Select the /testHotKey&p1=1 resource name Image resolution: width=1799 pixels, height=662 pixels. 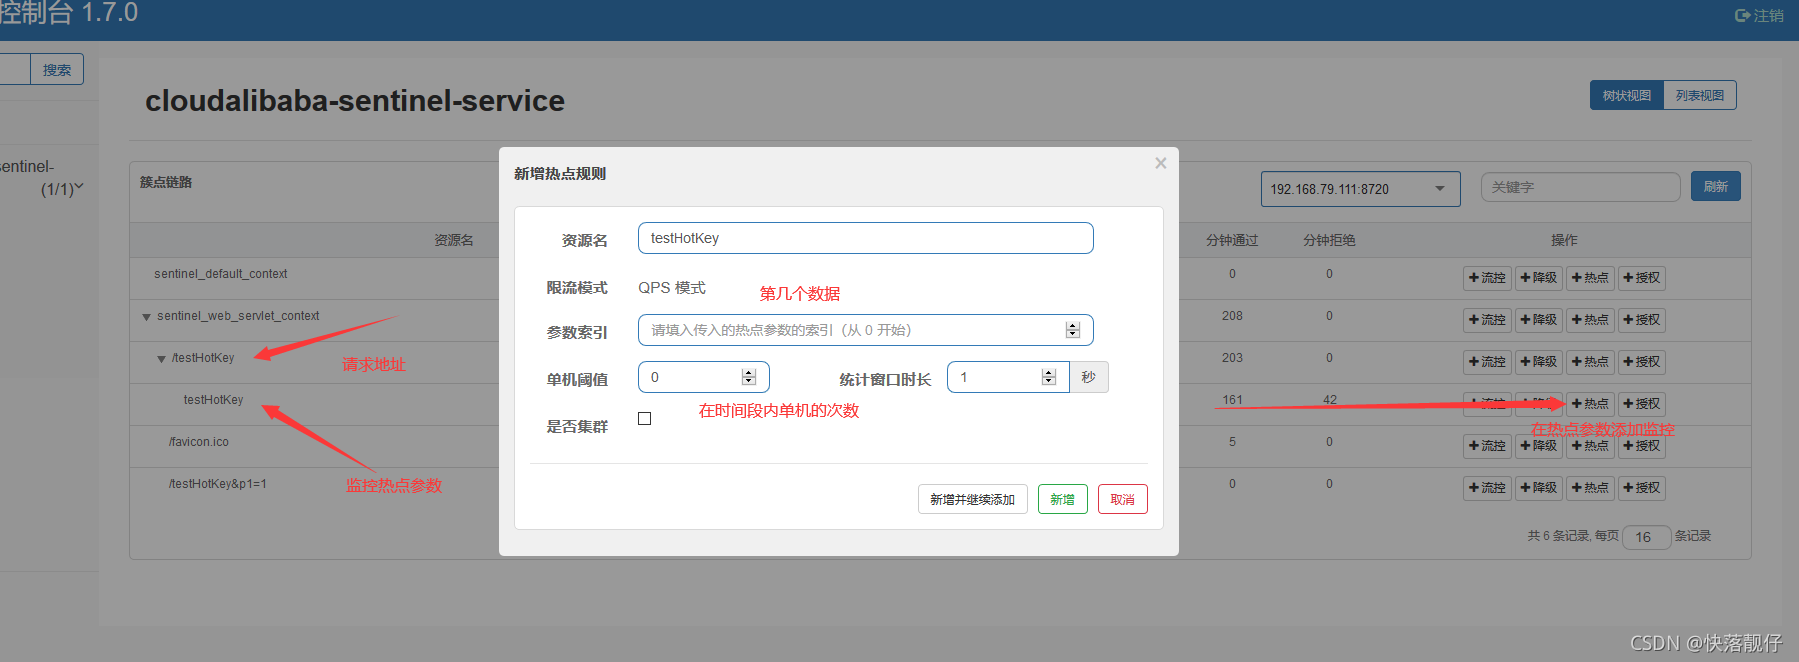pyautogui.click(x=217, y=484)
